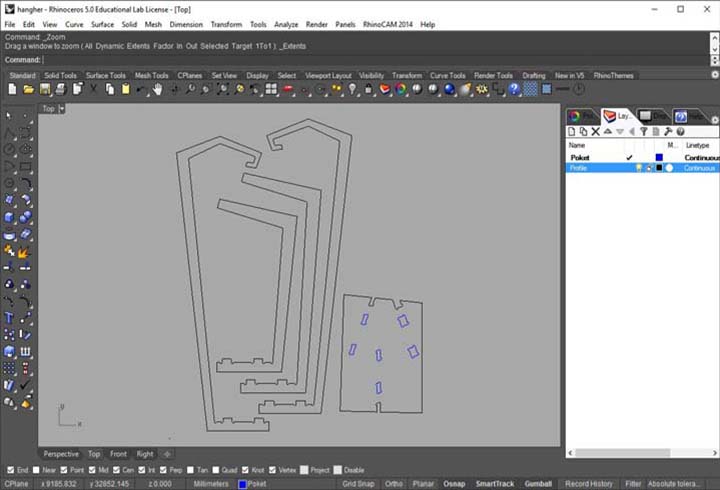Toggle Grid Snap in status bar

358,484
